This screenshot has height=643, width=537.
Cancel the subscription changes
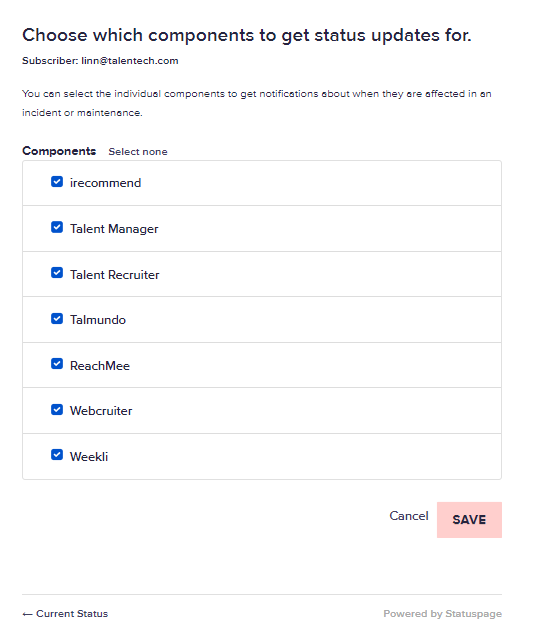[x=409, y=516]
